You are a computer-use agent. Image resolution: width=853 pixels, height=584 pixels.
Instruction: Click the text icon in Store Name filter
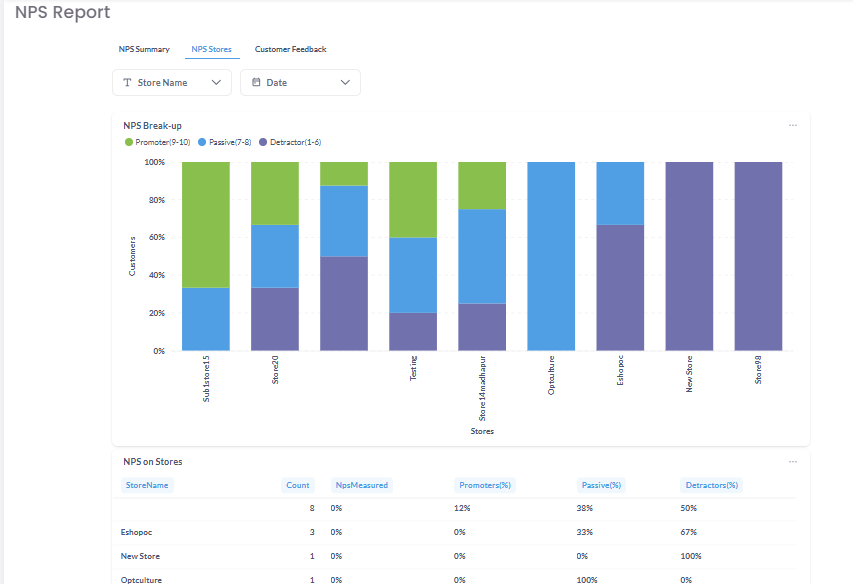click(x=127, y=83)
